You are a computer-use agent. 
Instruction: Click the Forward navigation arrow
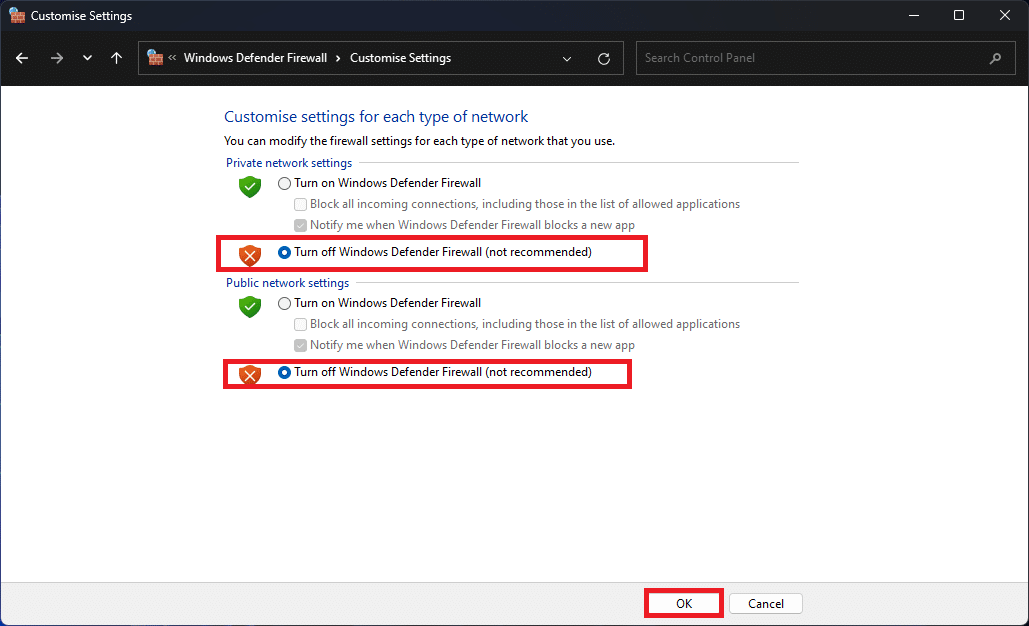pyautogui.click(x=57, y=58)
